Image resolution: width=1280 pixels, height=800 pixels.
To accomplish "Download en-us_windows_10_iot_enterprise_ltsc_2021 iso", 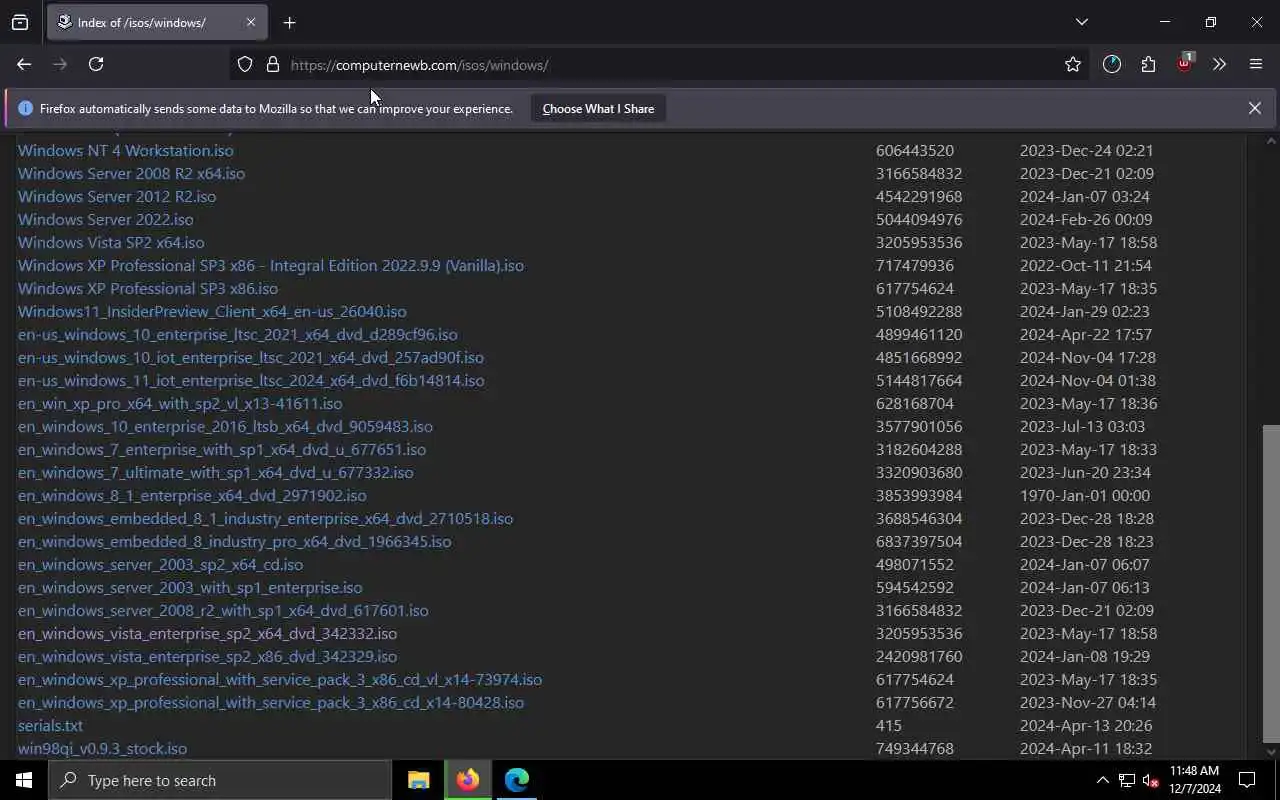I will tap(251, 358).
